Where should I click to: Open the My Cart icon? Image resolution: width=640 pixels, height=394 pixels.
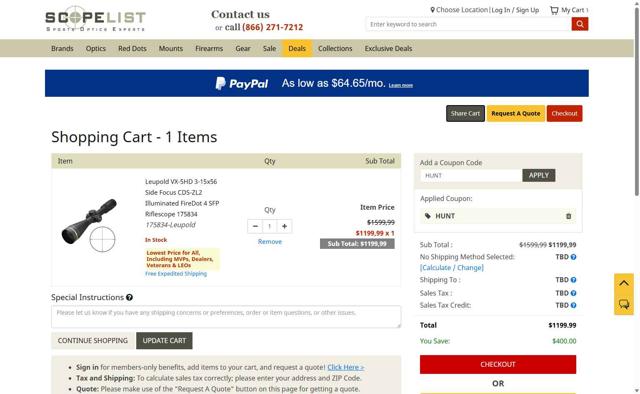(554, 10)
